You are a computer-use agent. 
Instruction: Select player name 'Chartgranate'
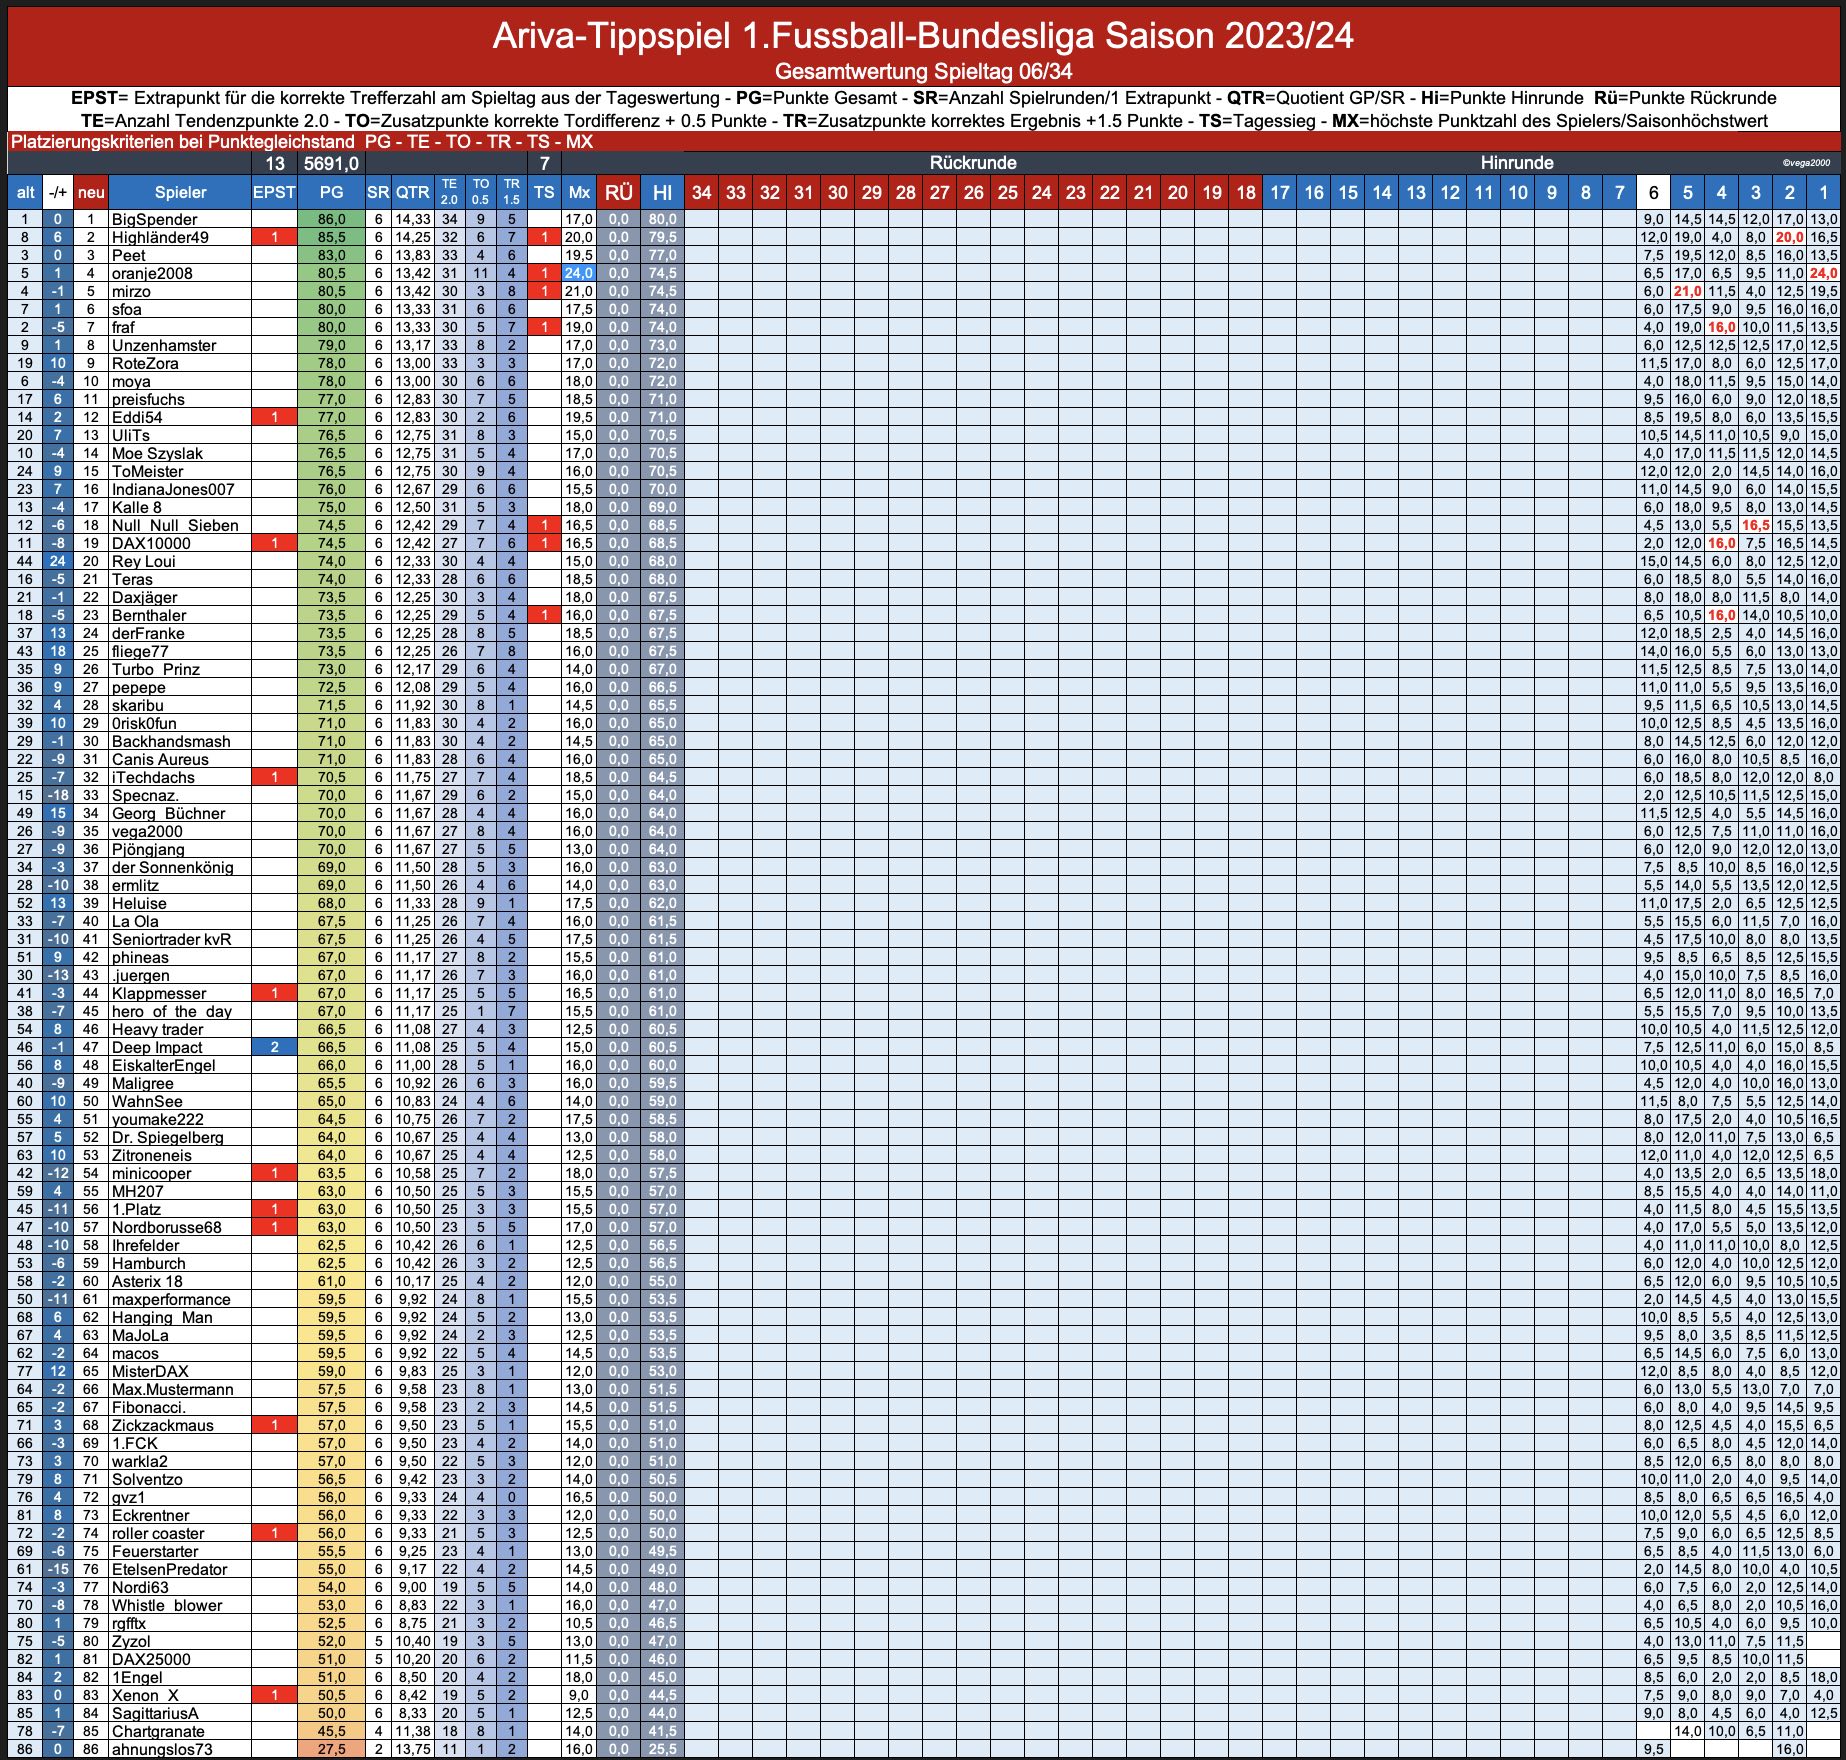158,1731
